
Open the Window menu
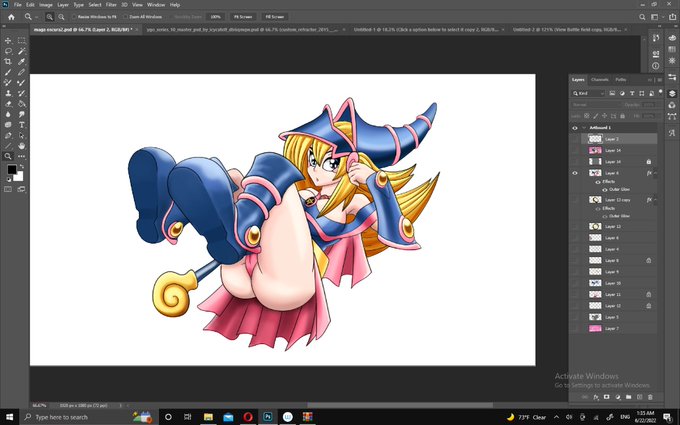156,5
